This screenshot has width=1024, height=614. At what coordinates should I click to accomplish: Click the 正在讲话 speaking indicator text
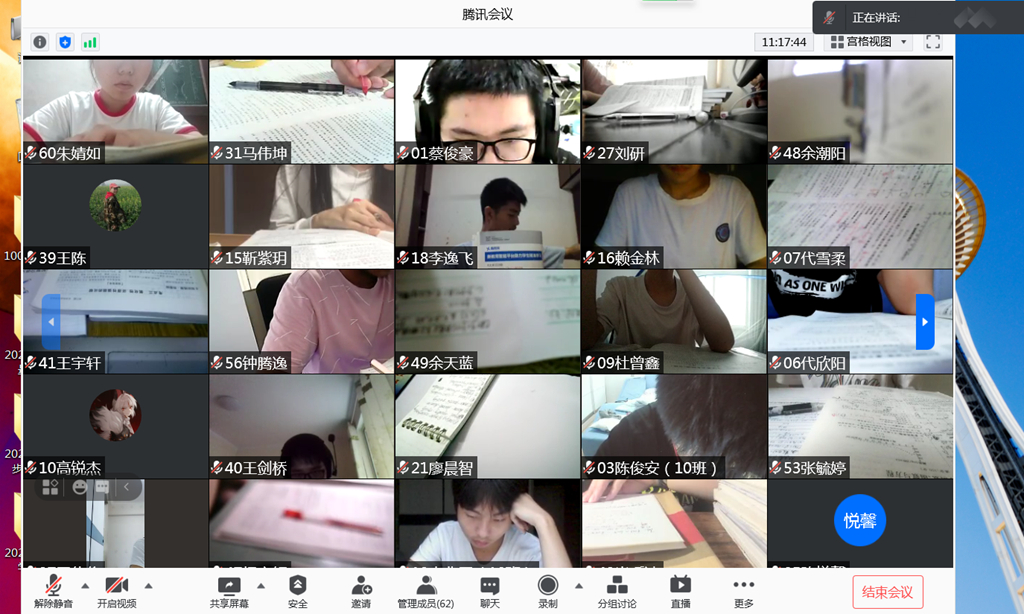876,18
